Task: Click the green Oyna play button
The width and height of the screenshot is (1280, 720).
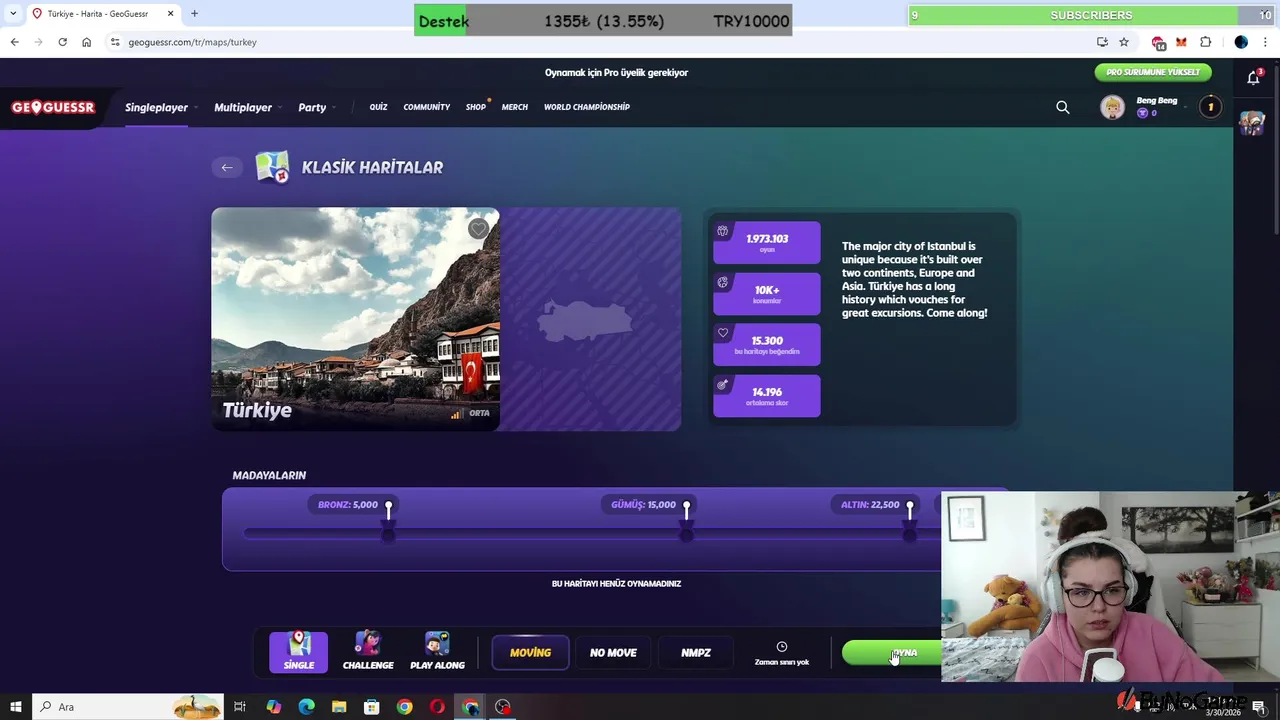Action: pos(892,653)
